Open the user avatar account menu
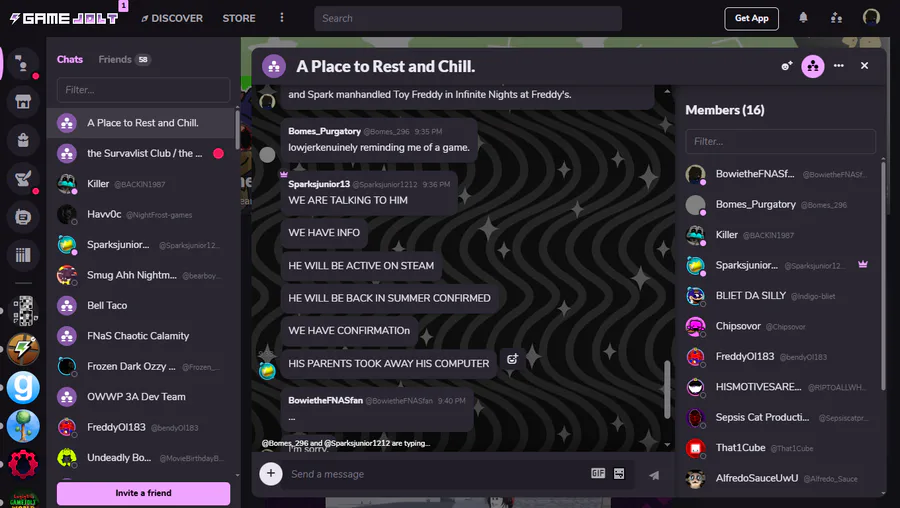The image size is (900, 508). tap(871, 17)
